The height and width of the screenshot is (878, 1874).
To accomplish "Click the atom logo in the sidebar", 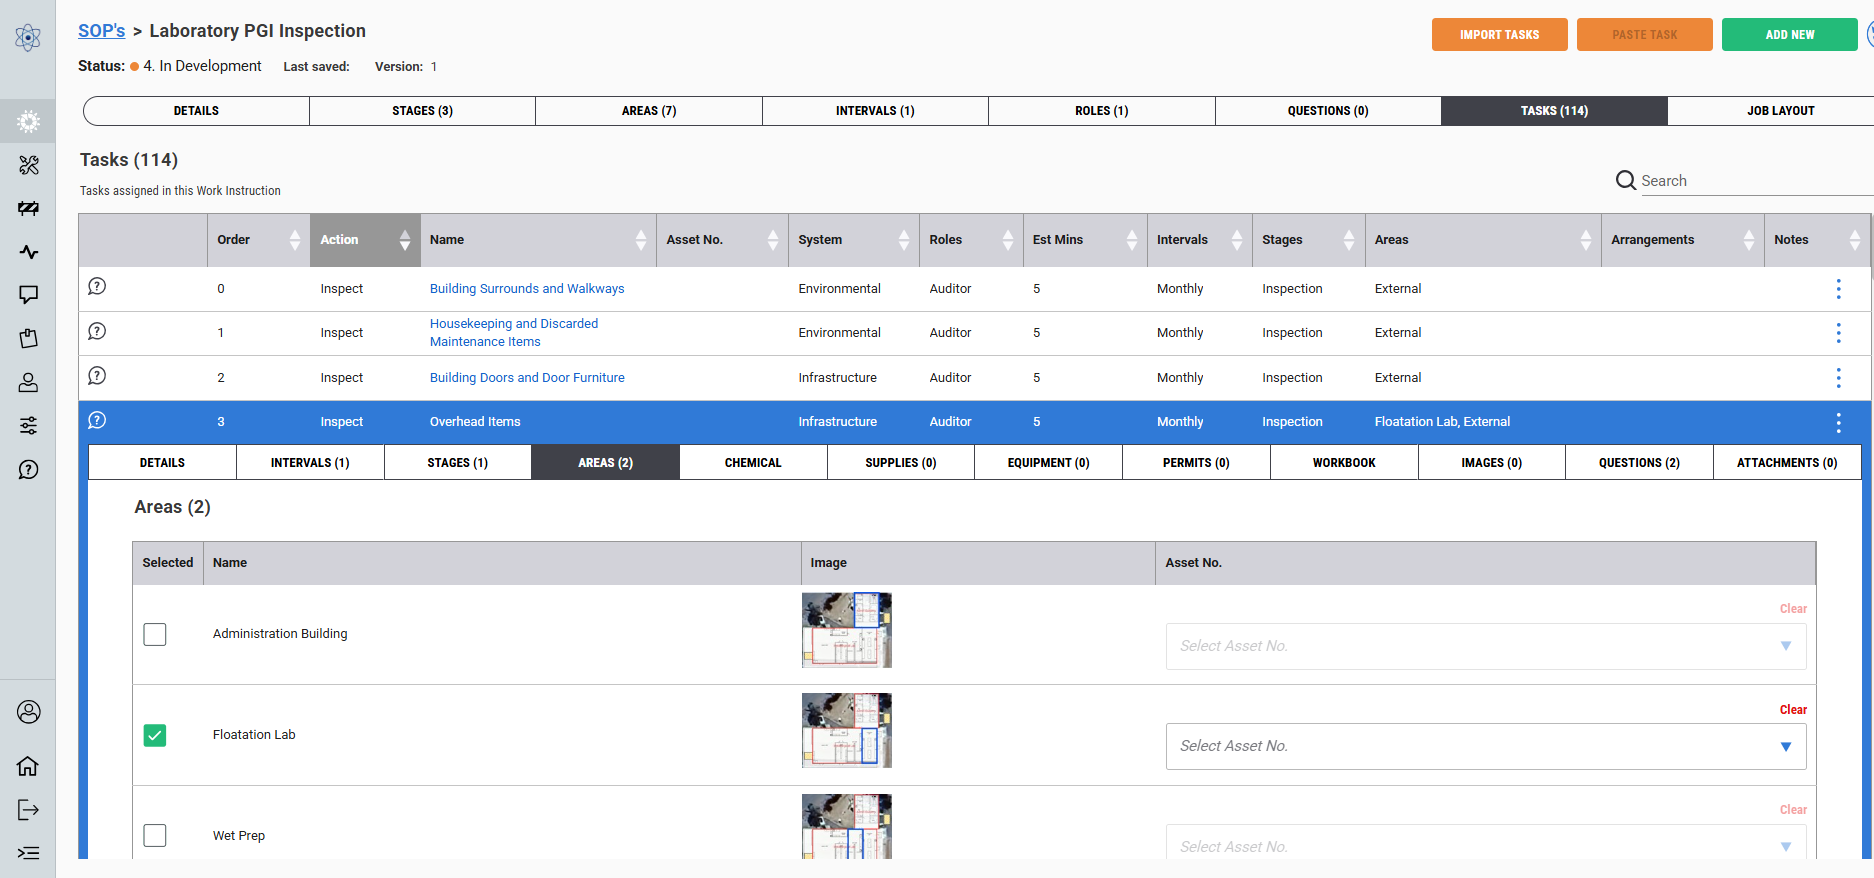I will click(28, 38).
